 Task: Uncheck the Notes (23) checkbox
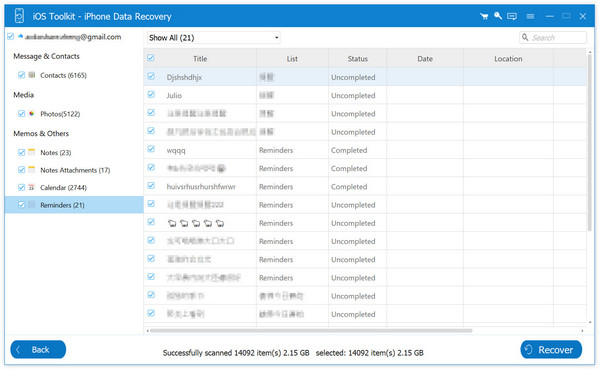click(21, 152)
